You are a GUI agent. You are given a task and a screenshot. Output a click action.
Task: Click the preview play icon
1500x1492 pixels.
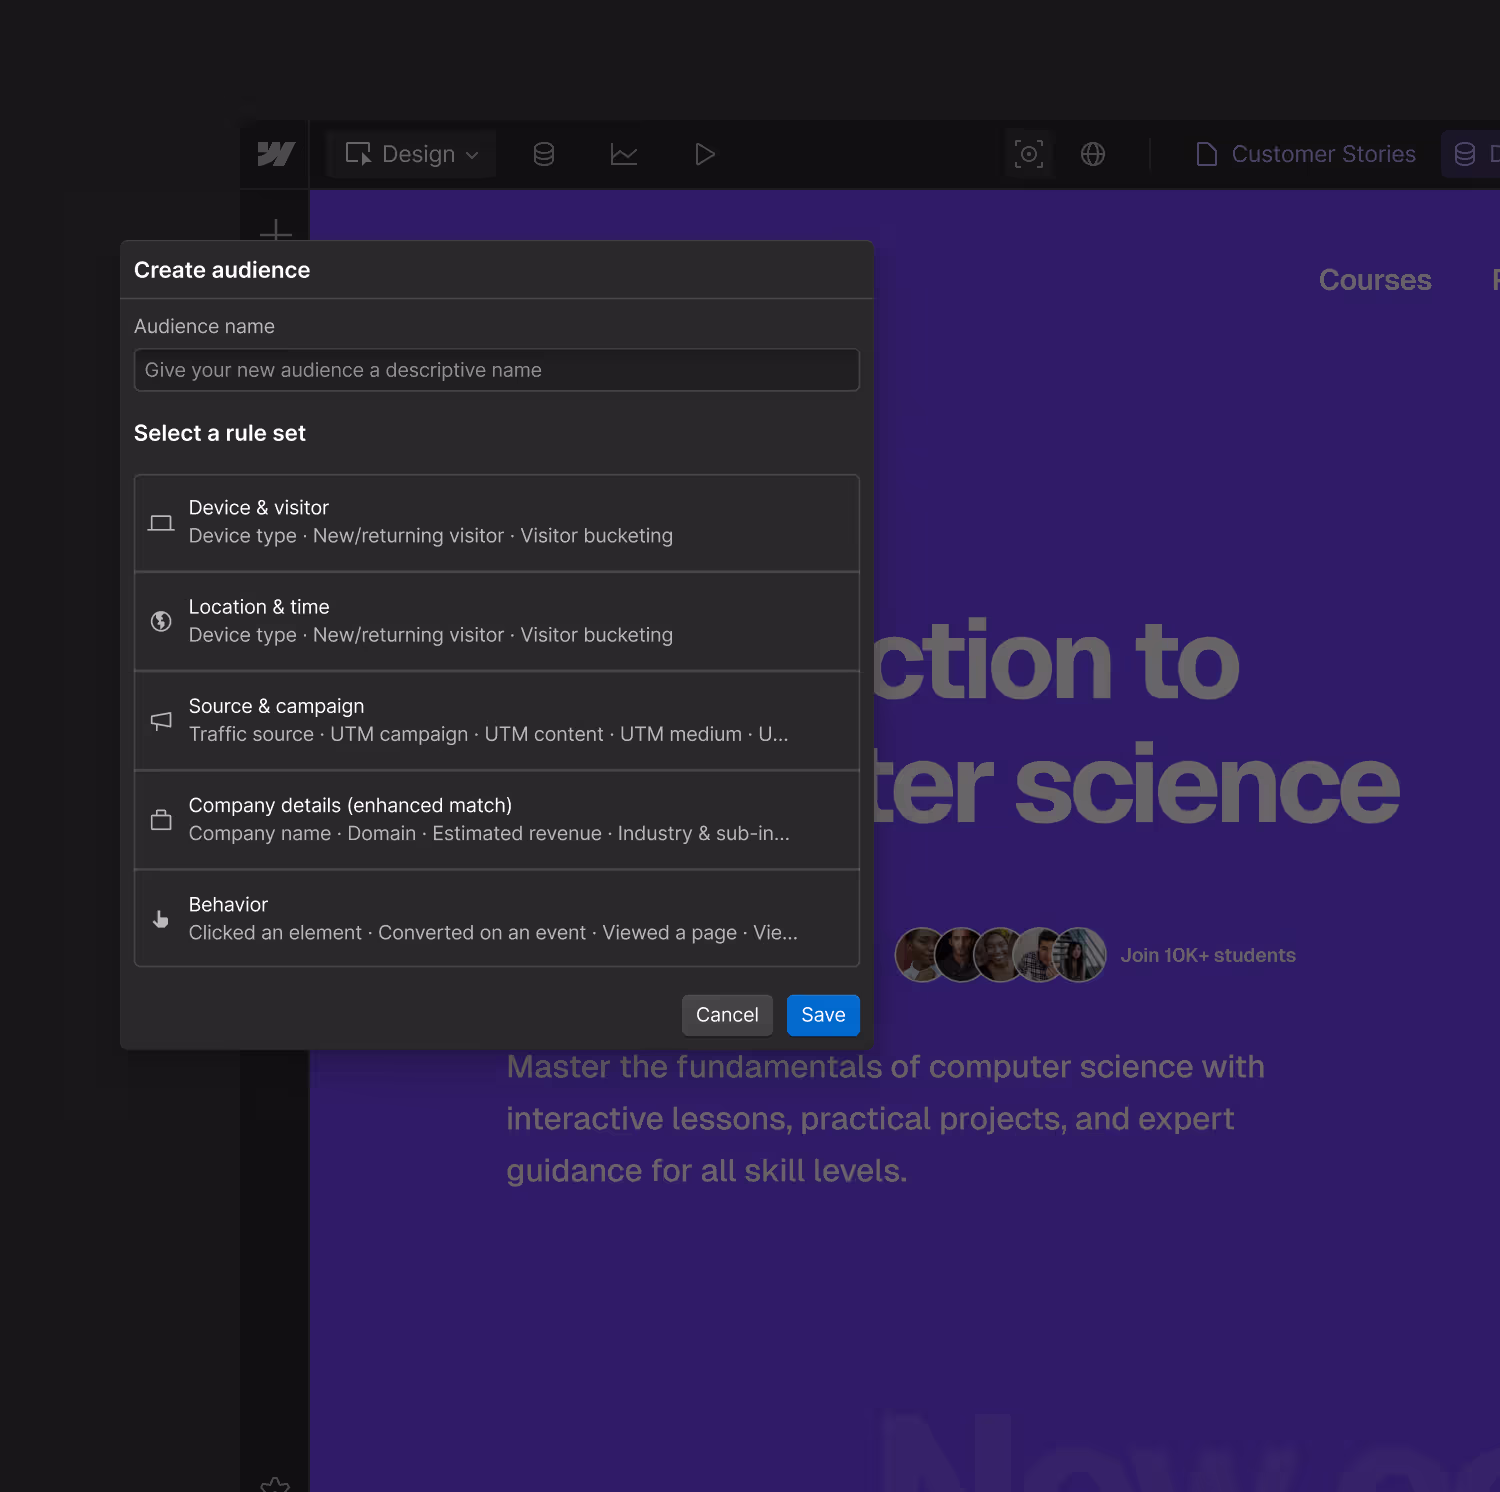[x=704, y=154]
